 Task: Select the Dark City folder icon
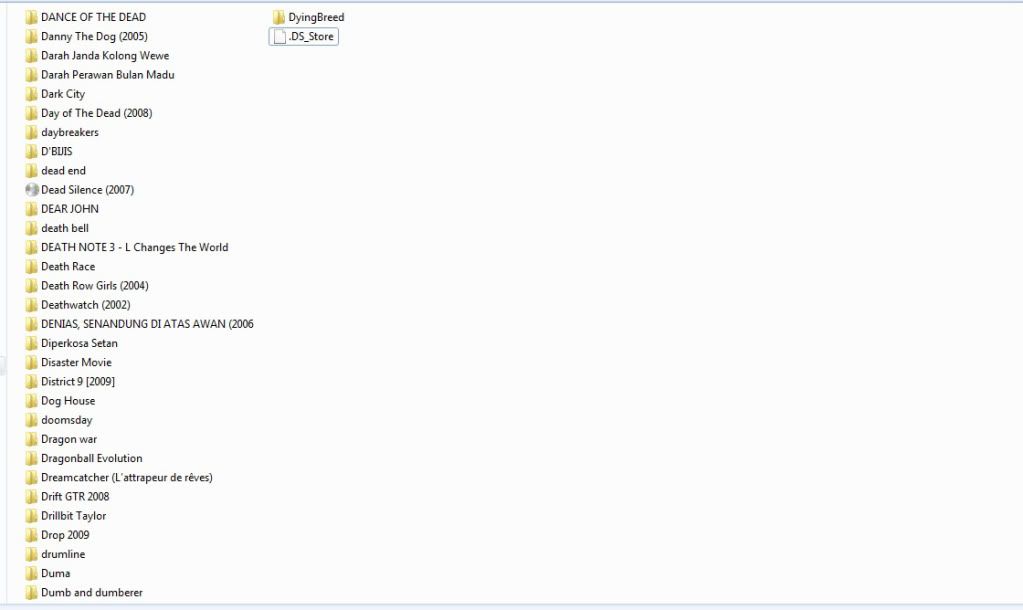click(x=31, y=94)
